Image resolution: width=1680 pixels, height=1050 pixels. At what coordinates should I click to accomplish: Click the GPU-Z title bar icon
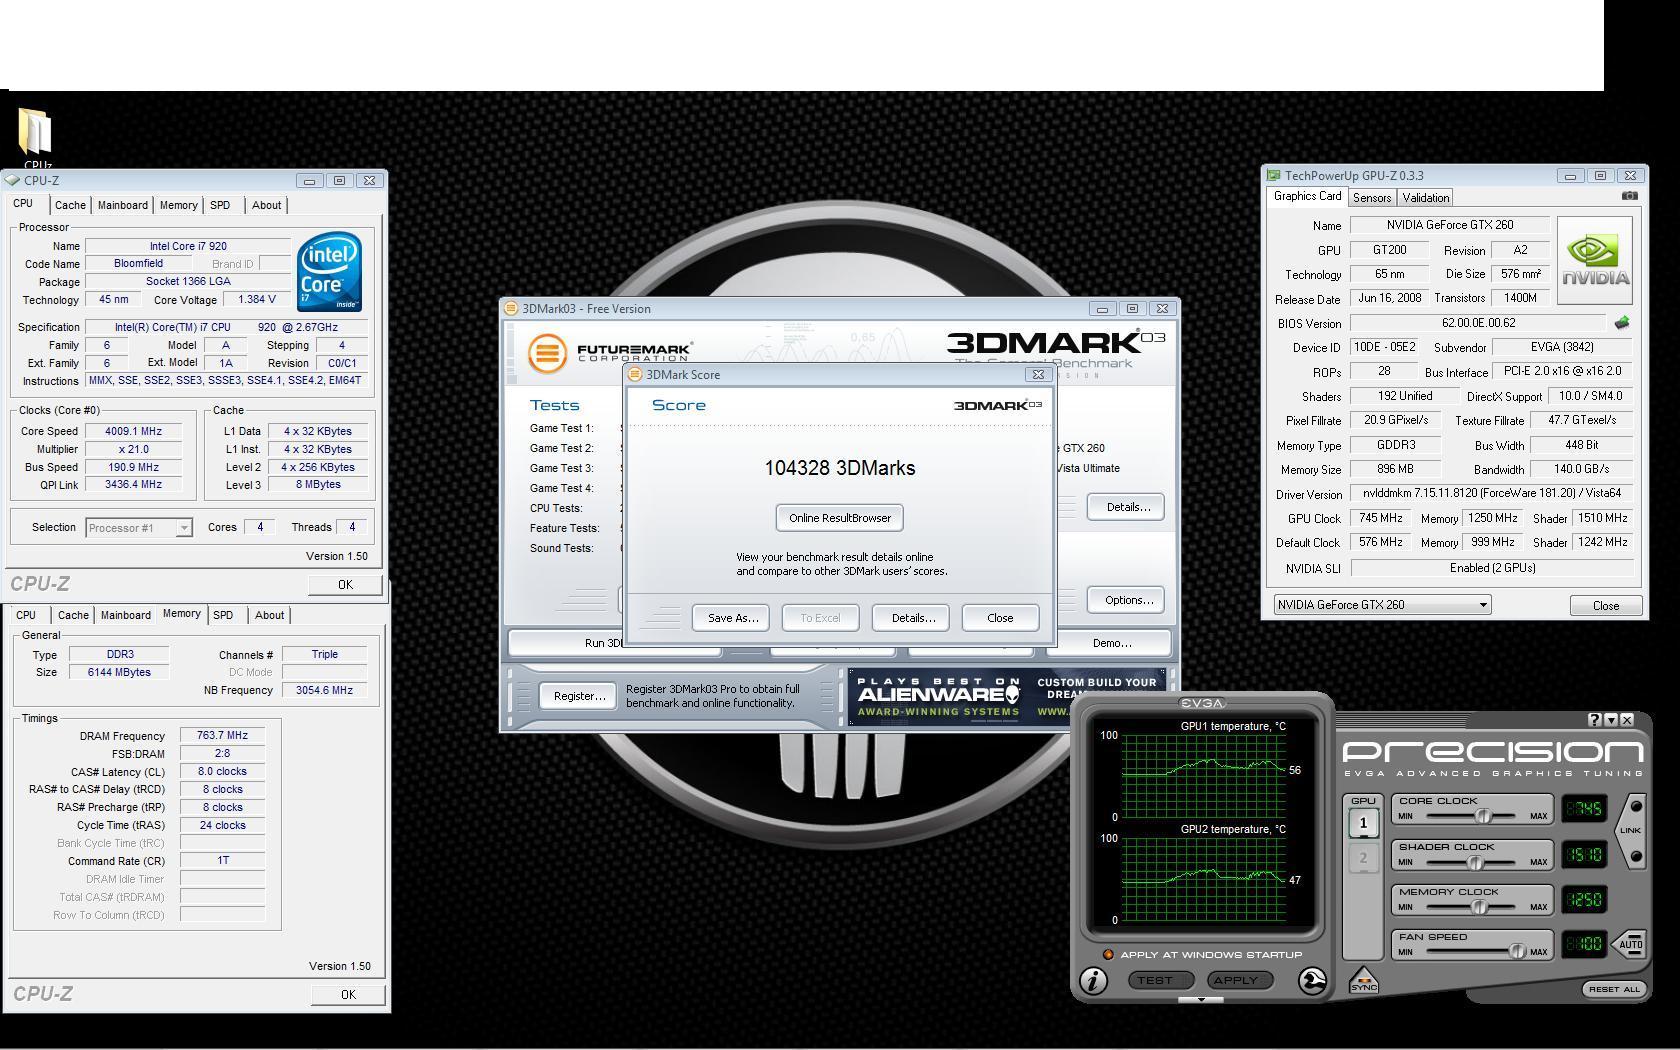pyautogui.click(x=1273, y=175)
